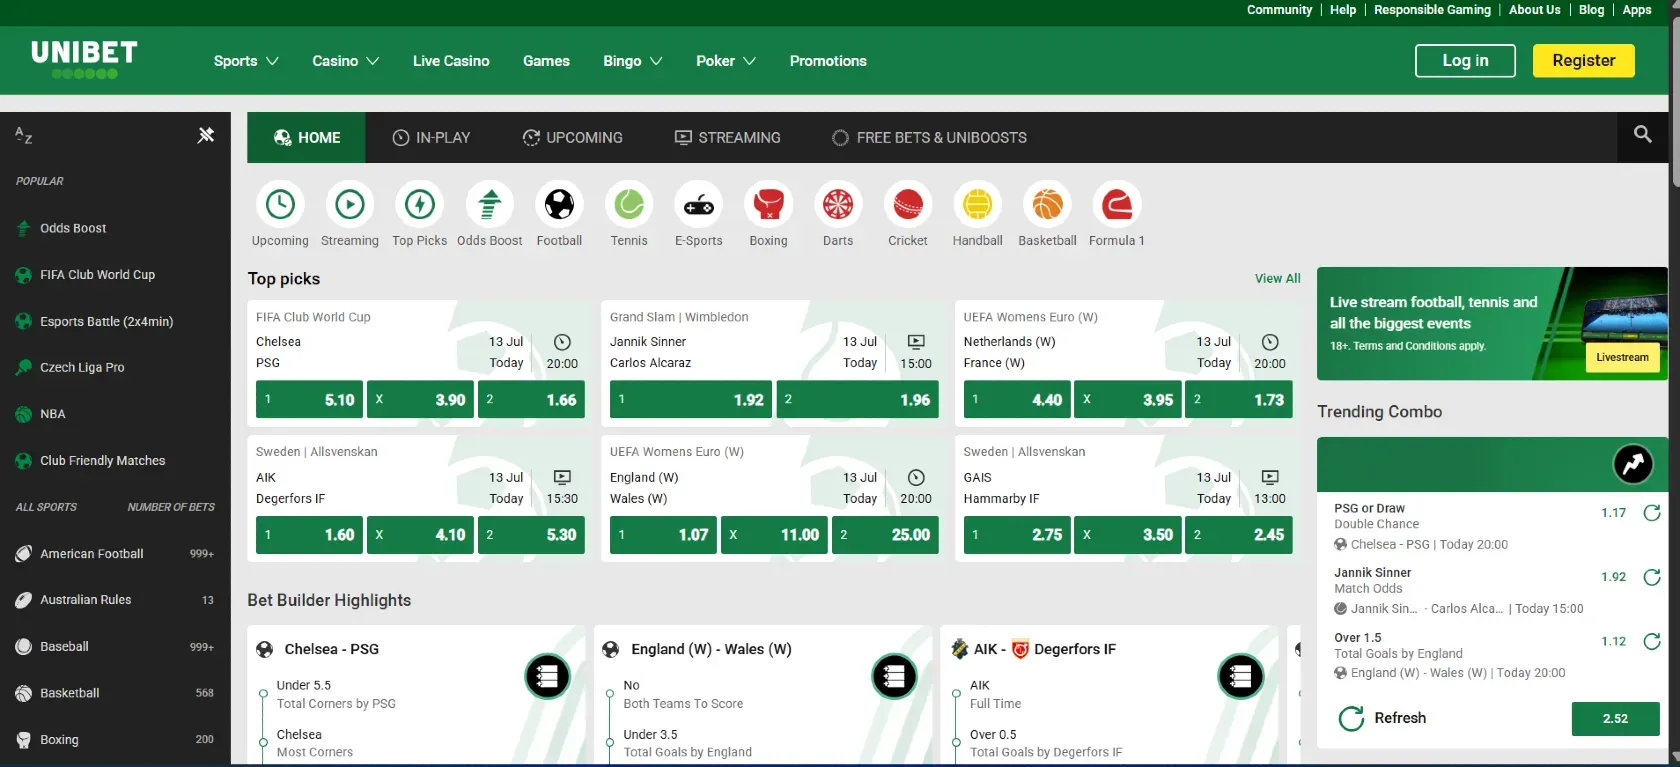Click the Trending Combo arrow badge icon

point(1633,463)
